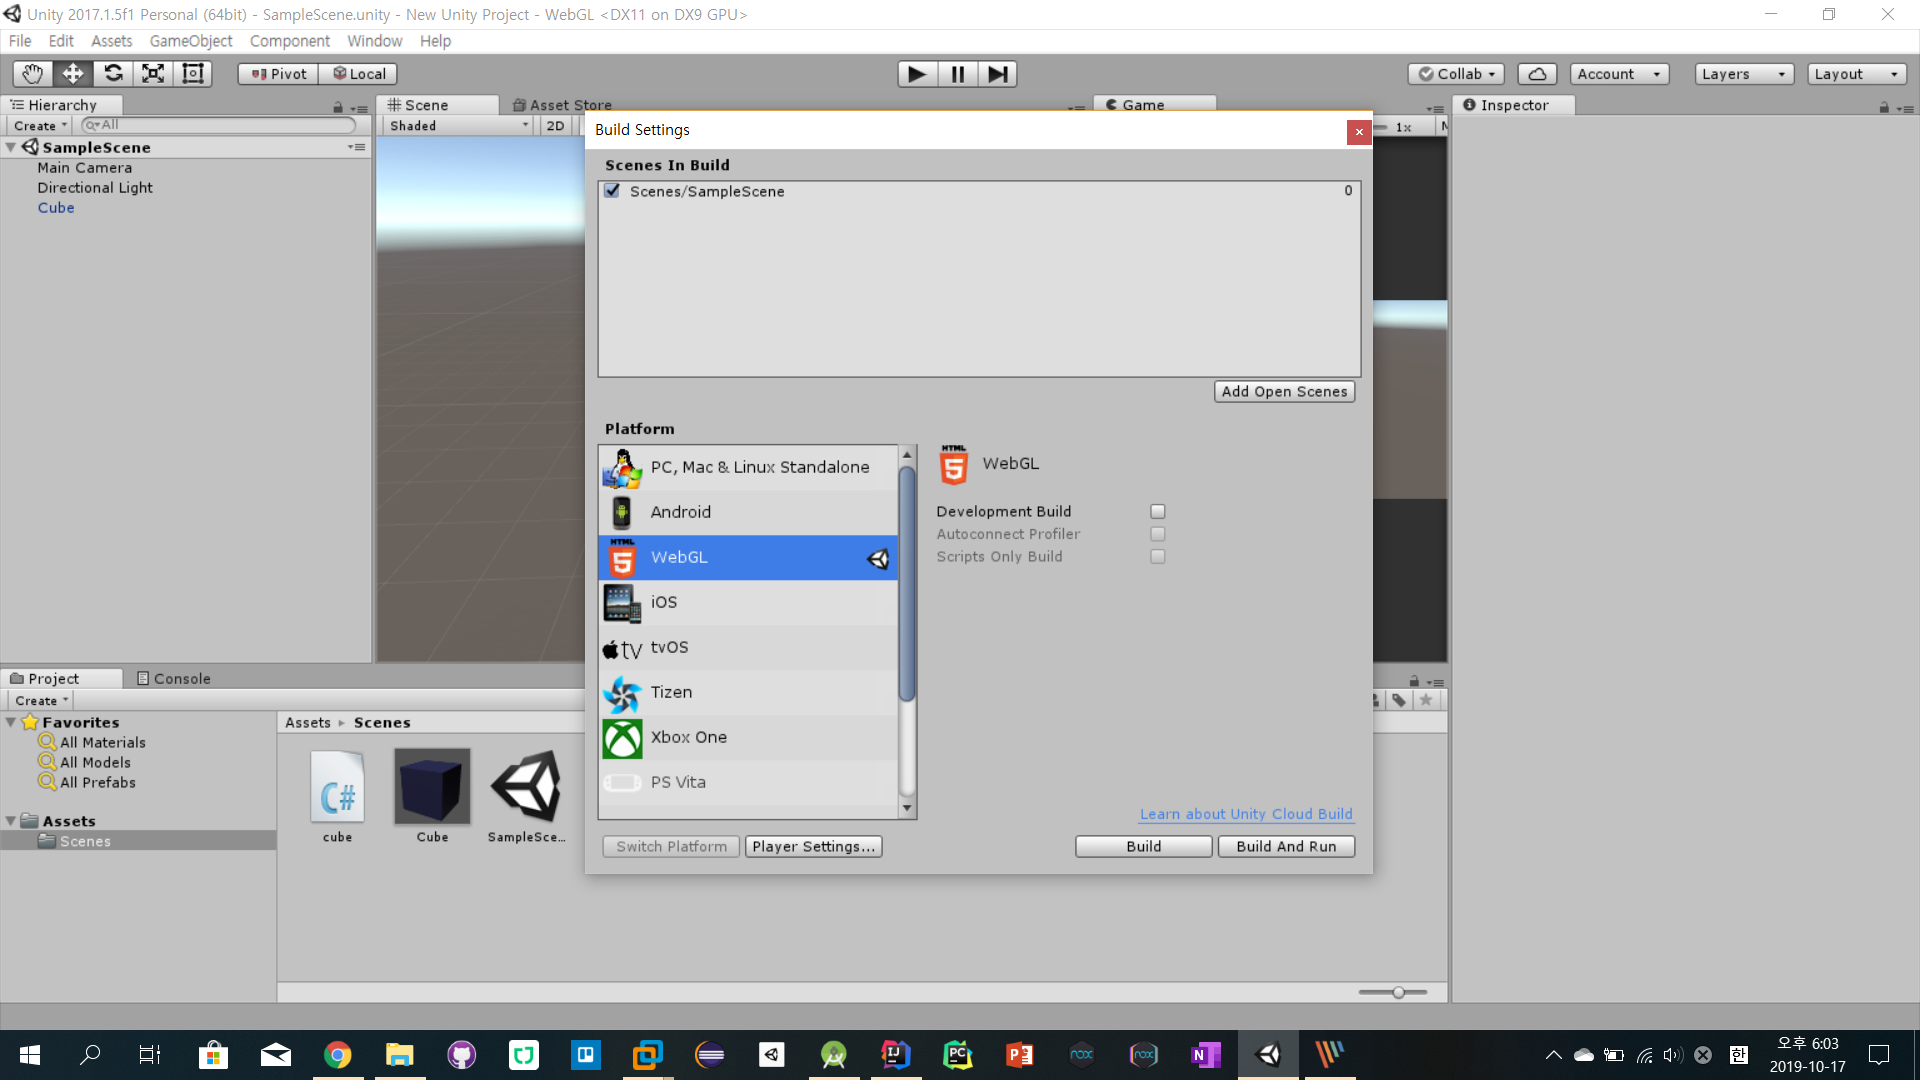Enable the Development Build checkbox
Screen dimensions: 1920x1080
point(1158,511)
